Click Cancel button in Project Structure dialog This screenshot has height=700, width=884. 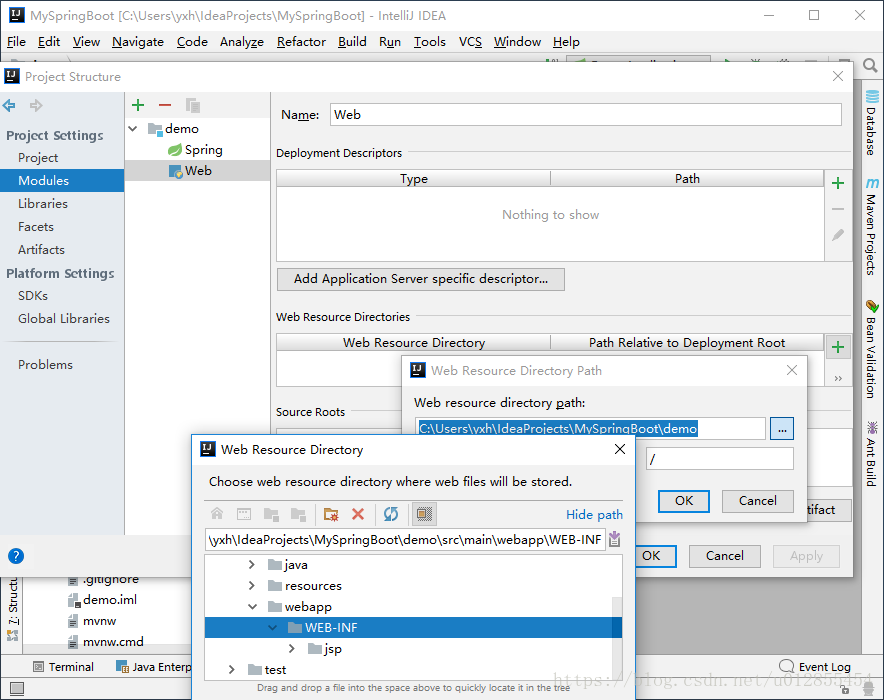[724, 556]
